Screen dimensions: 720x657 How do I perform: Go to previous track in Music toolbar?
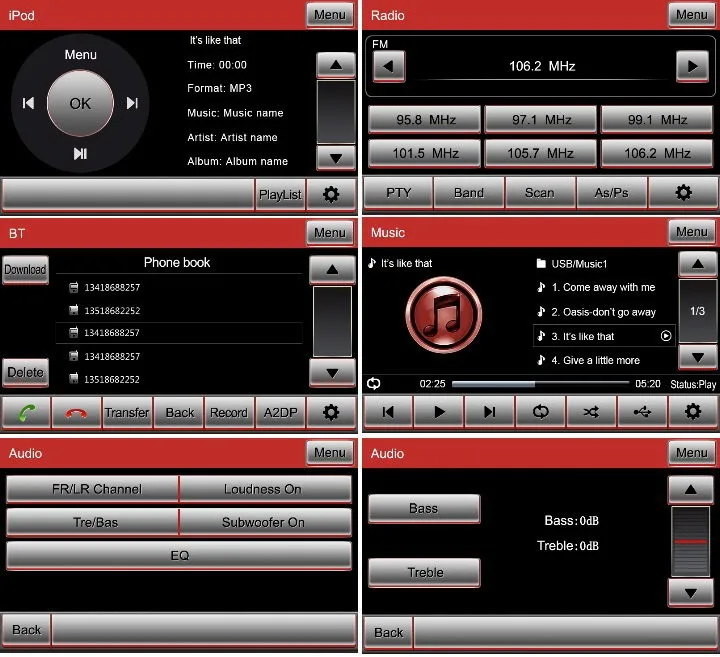(x=388, y=412)
